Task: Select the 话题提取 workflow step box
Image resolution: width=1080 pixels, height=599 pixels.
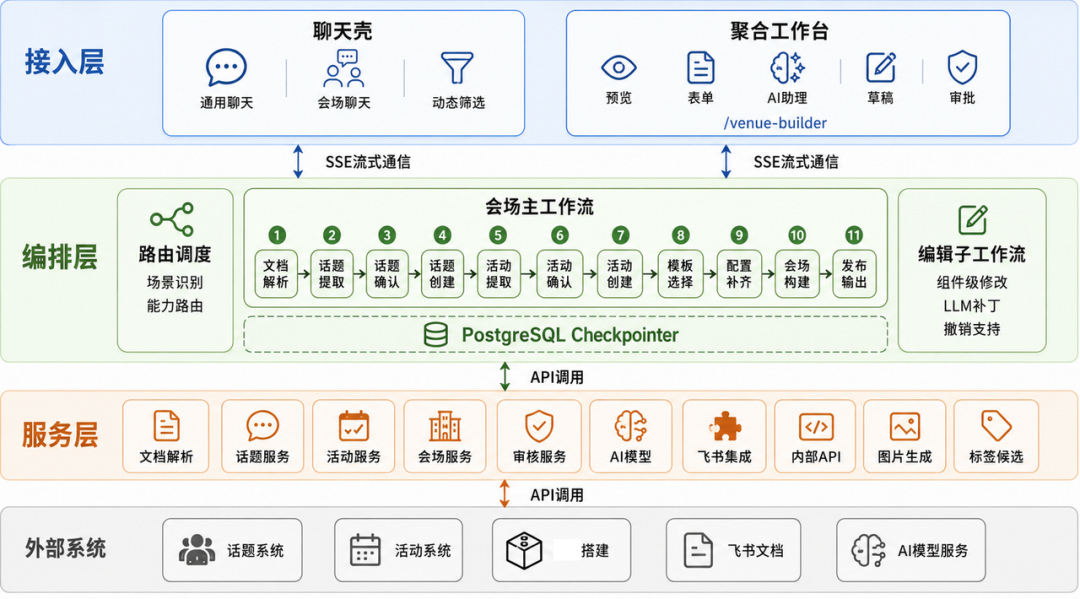Action: pos(331,273)
